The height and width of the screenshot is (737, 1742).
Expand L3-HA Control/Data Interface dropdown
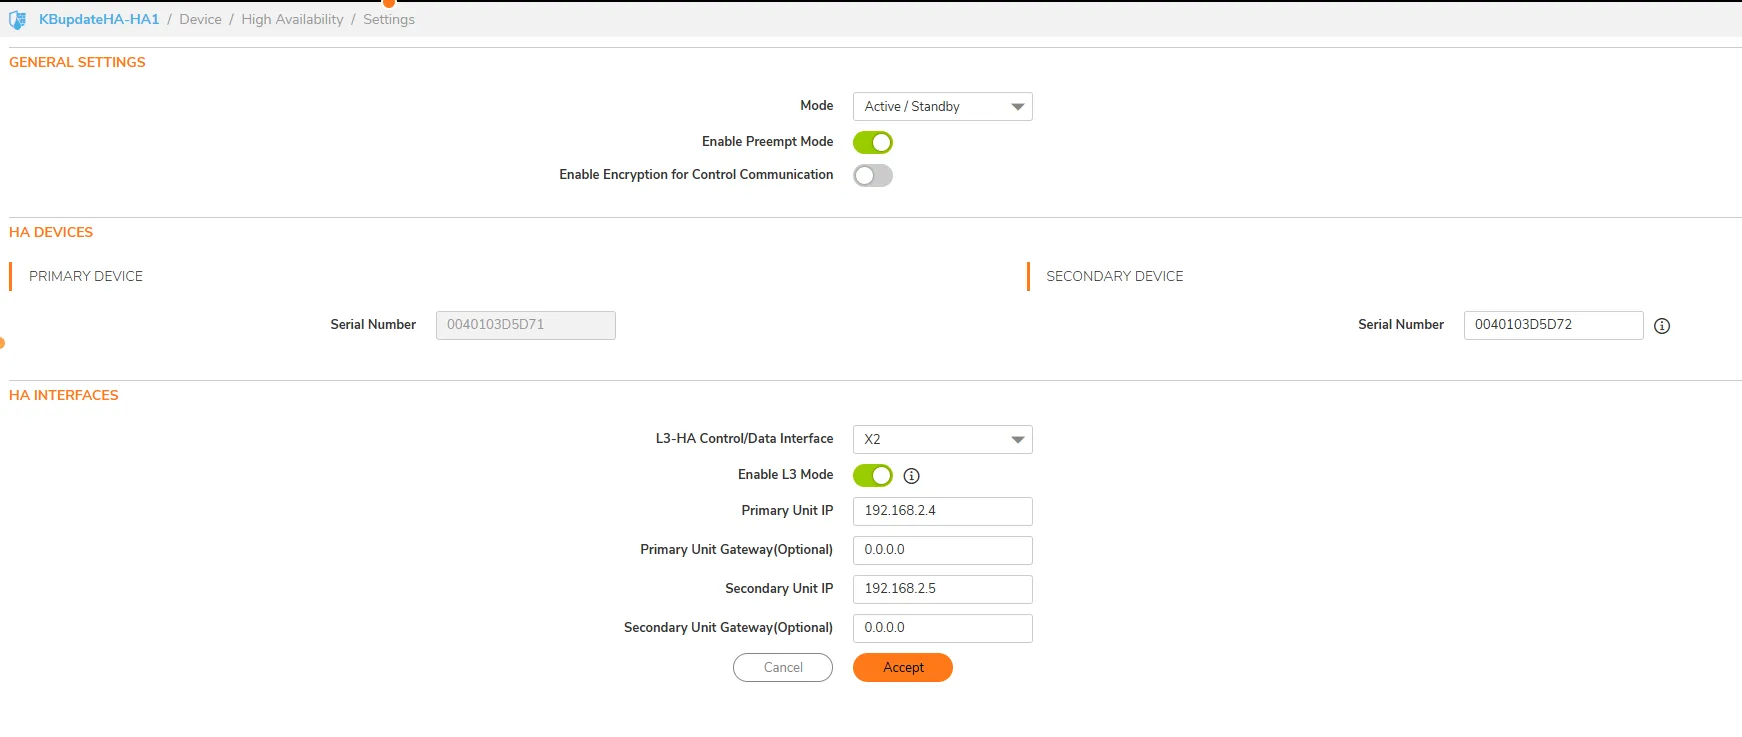pyautogui.click(x=942, y=440)
